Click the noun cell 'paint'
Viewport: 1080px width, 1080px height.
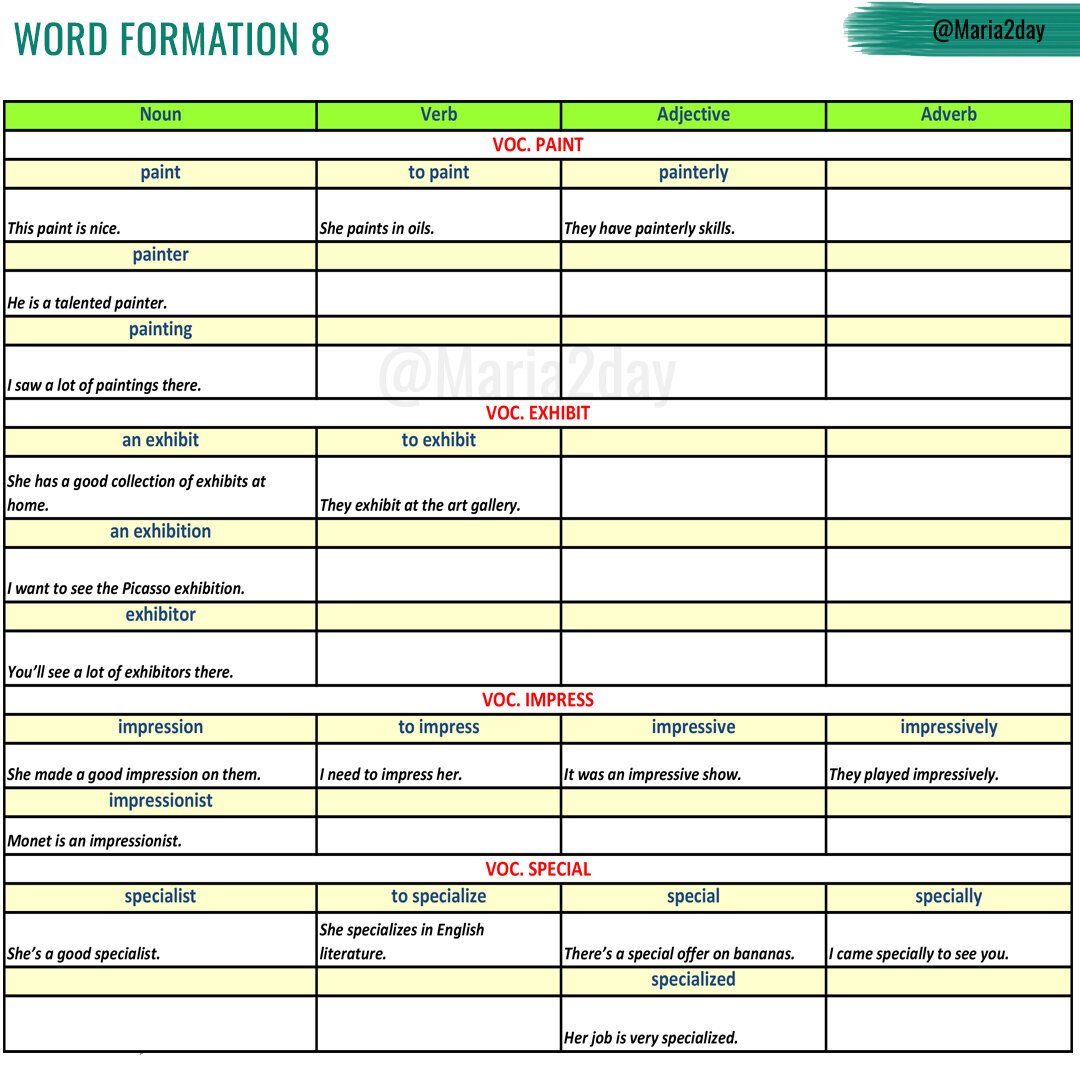(160, 173)
